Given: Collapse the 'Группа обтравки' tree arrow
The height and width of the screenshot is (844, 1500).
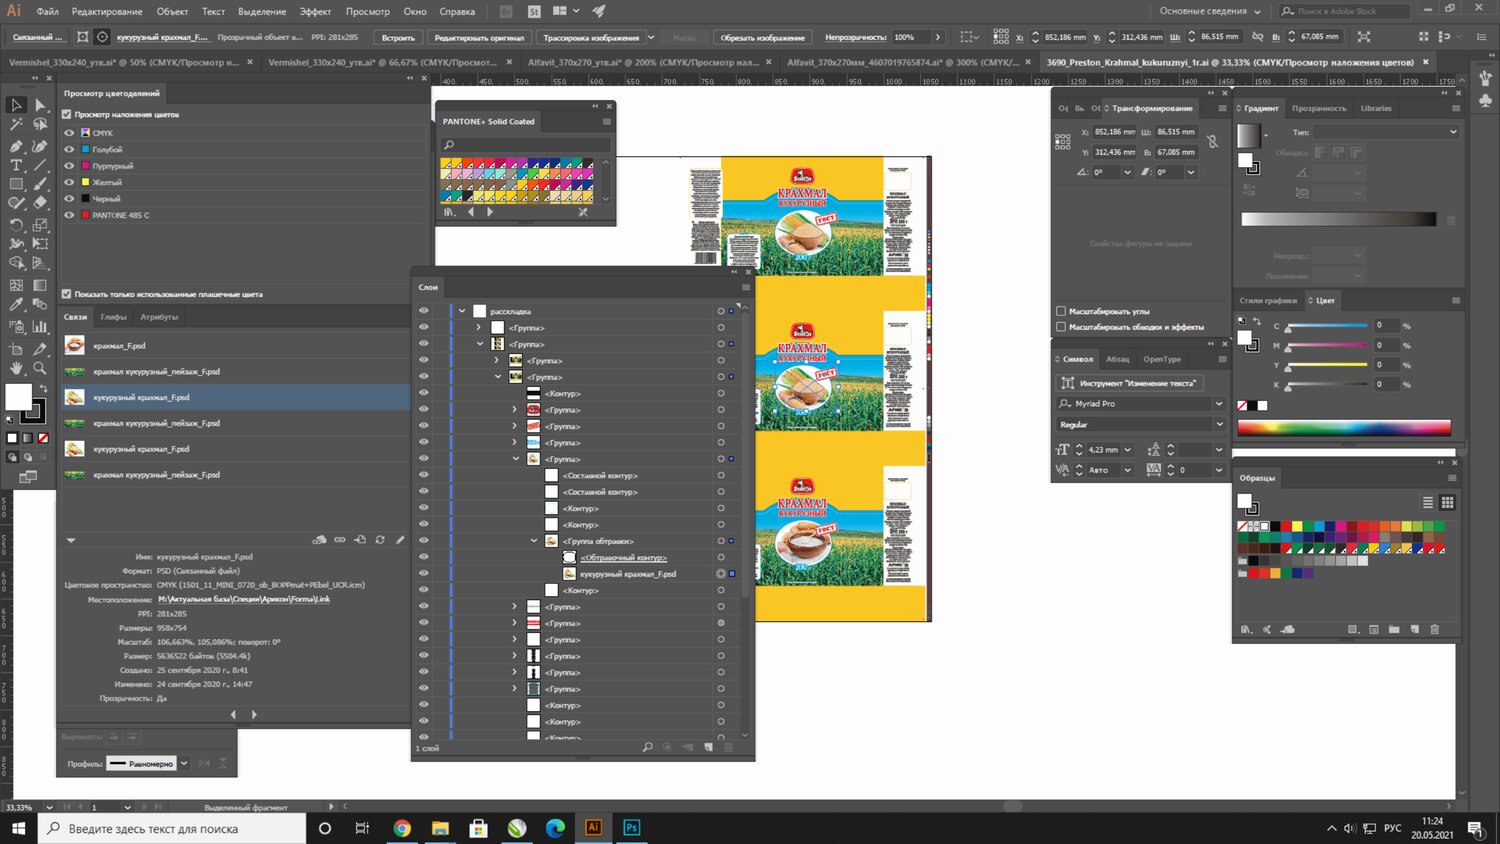Looking at the screenshot, I should [534, 541].
